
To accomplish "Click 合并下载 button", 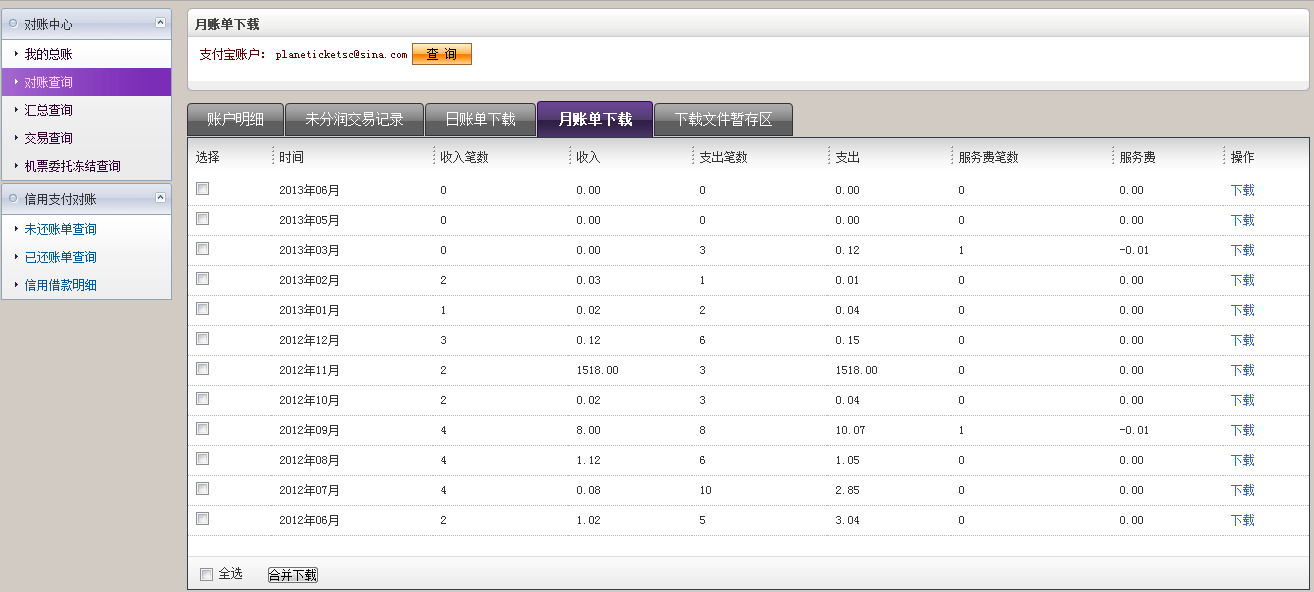I will point(292,575).
